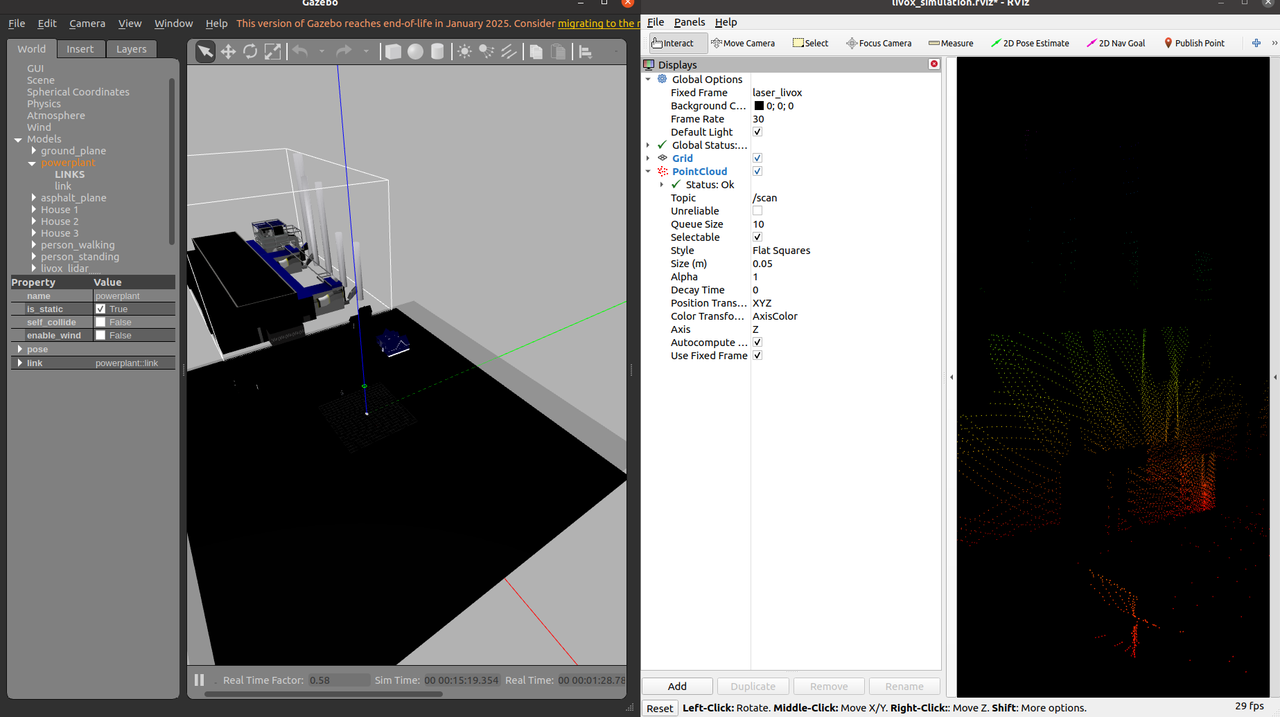Activate the rotate mode tool in Gazebo
The height and width of the screenshot is (717, 1280).
(x=250, y=51)
